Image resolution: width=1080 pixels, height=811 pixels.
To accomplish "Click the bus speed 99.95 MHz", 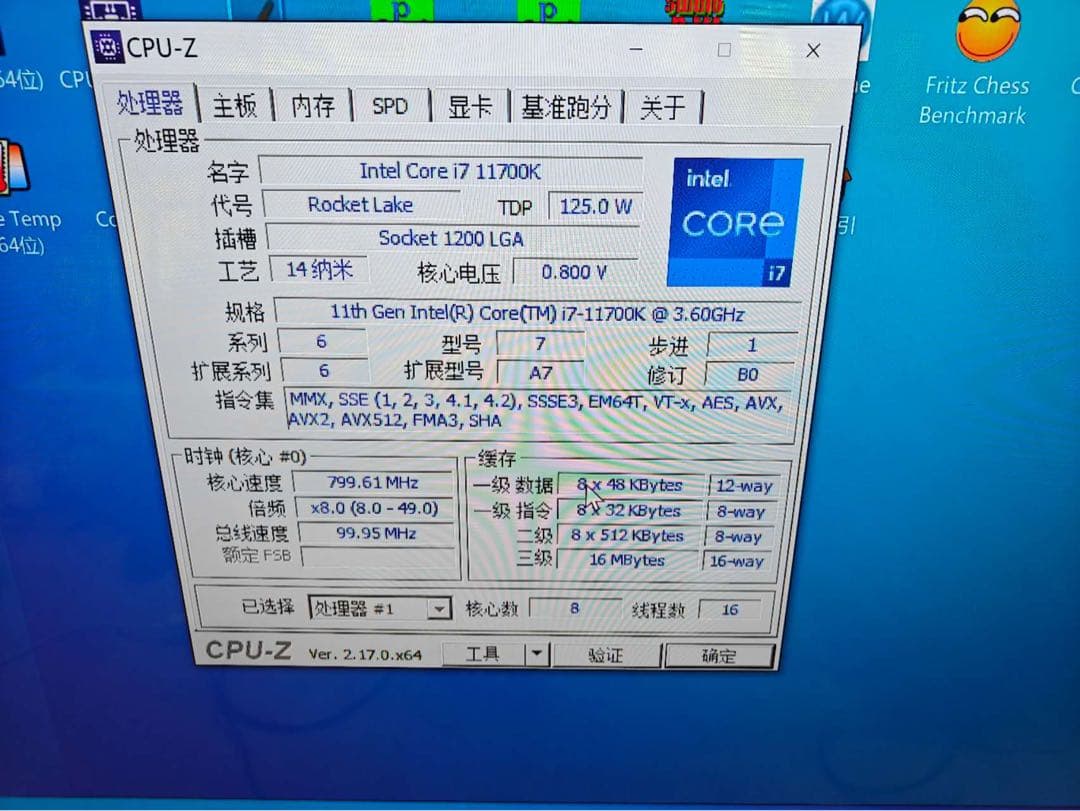I will [376, 533].
